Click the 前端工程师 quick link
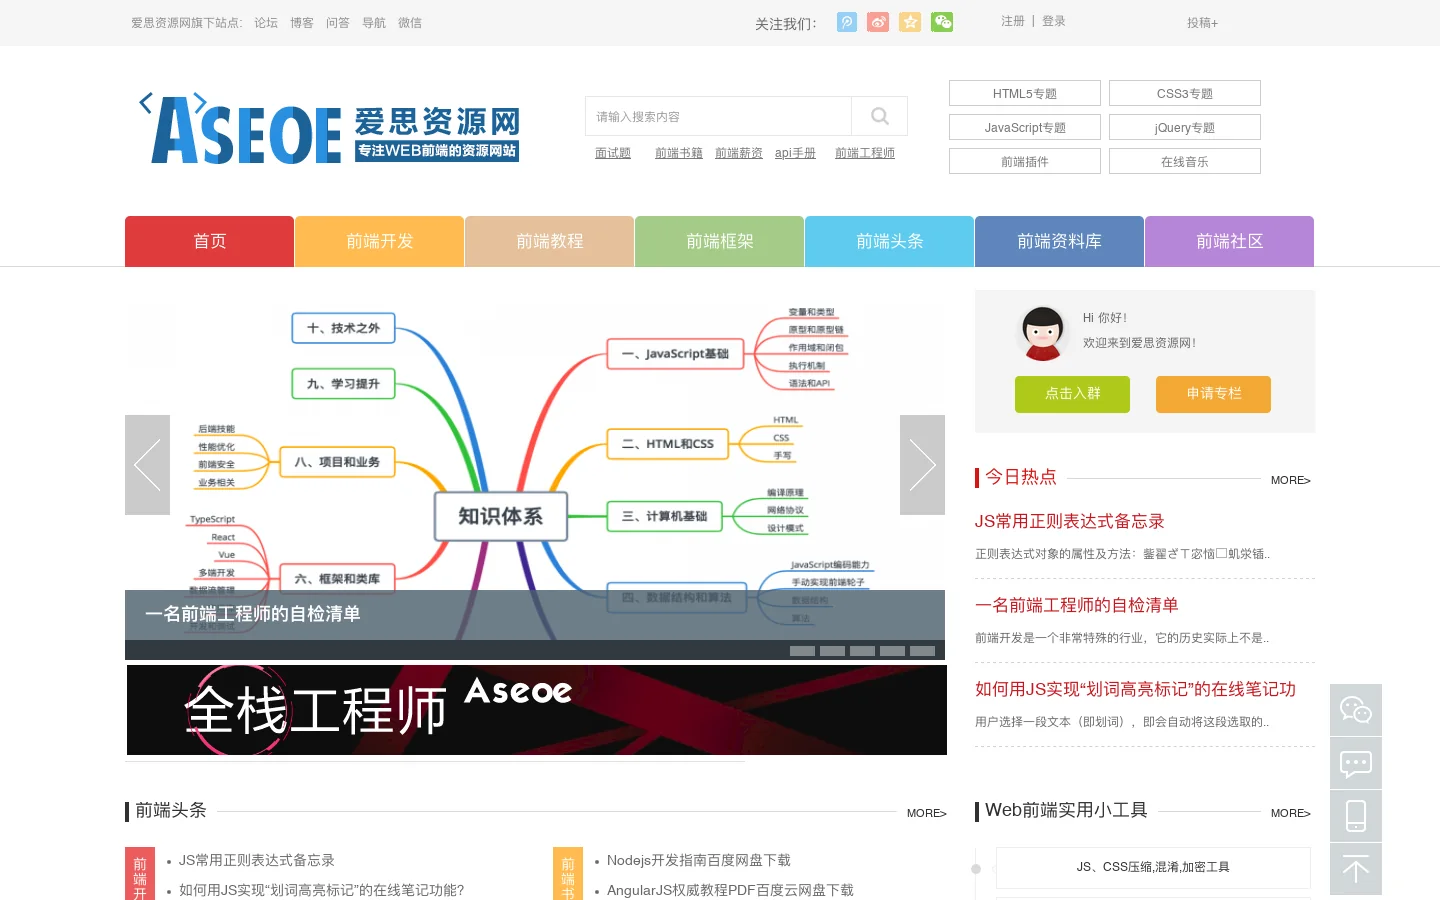The image size is (1440, 900). (x=865, y=153)
